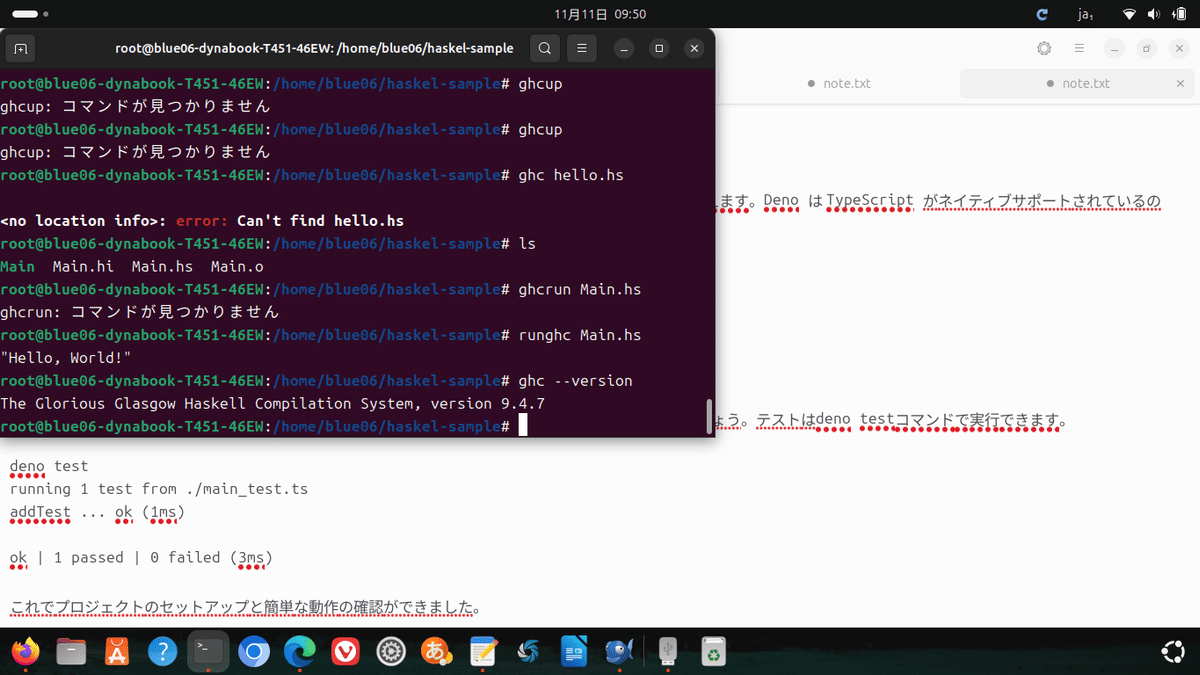Screen dimensions: 1200x675
Task: Mute audio via the volume indicator
Action: pos(1155,15)
